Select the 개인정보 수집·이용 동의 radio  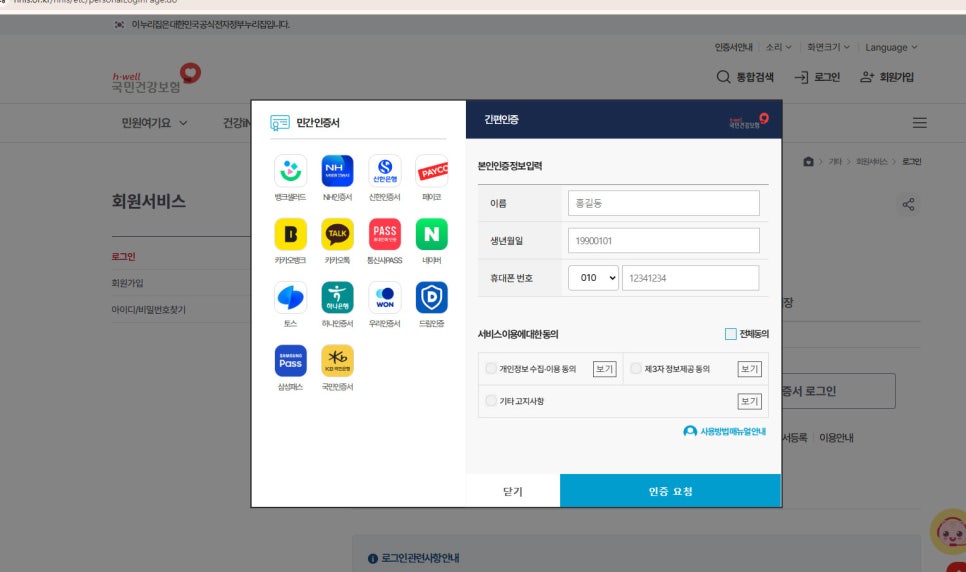tap(491, 369)
